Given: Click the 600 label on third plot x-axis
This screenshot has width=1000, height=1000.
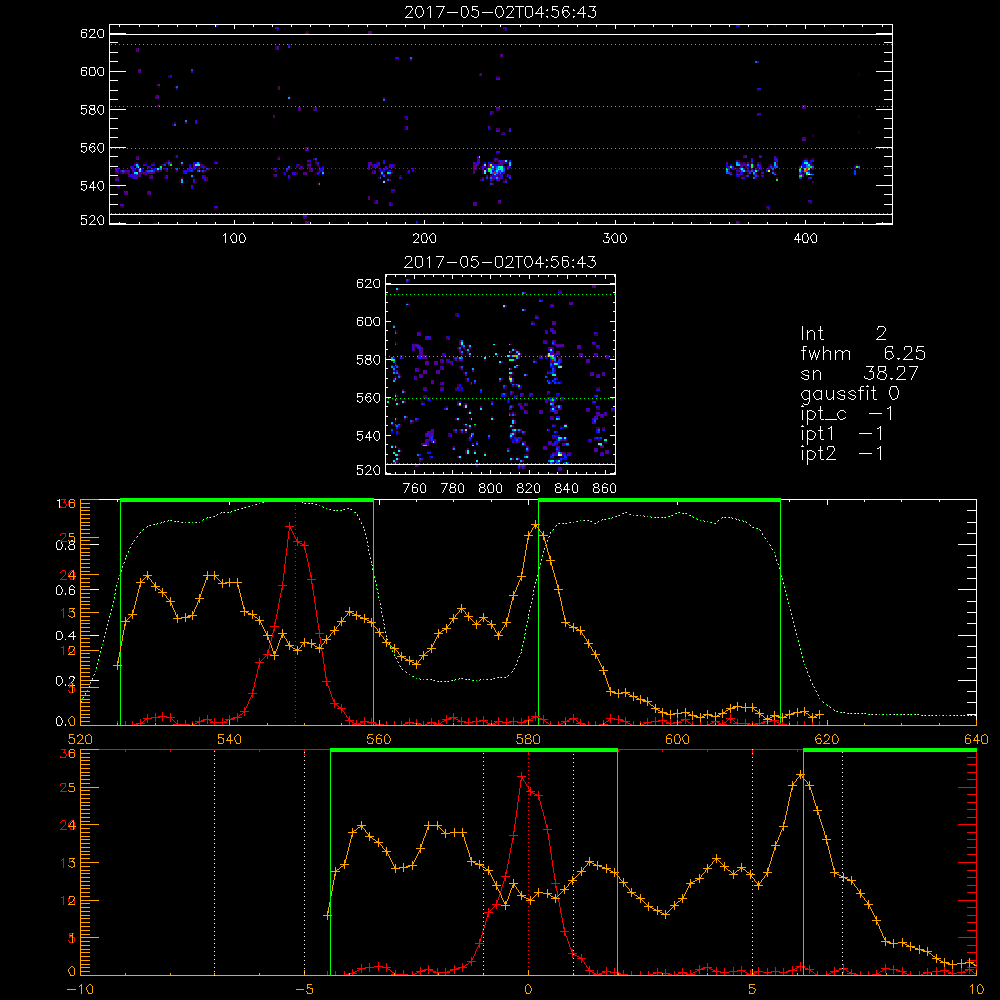Looking at the screenshot, I should pyautogui.click(x=678, y=740).
